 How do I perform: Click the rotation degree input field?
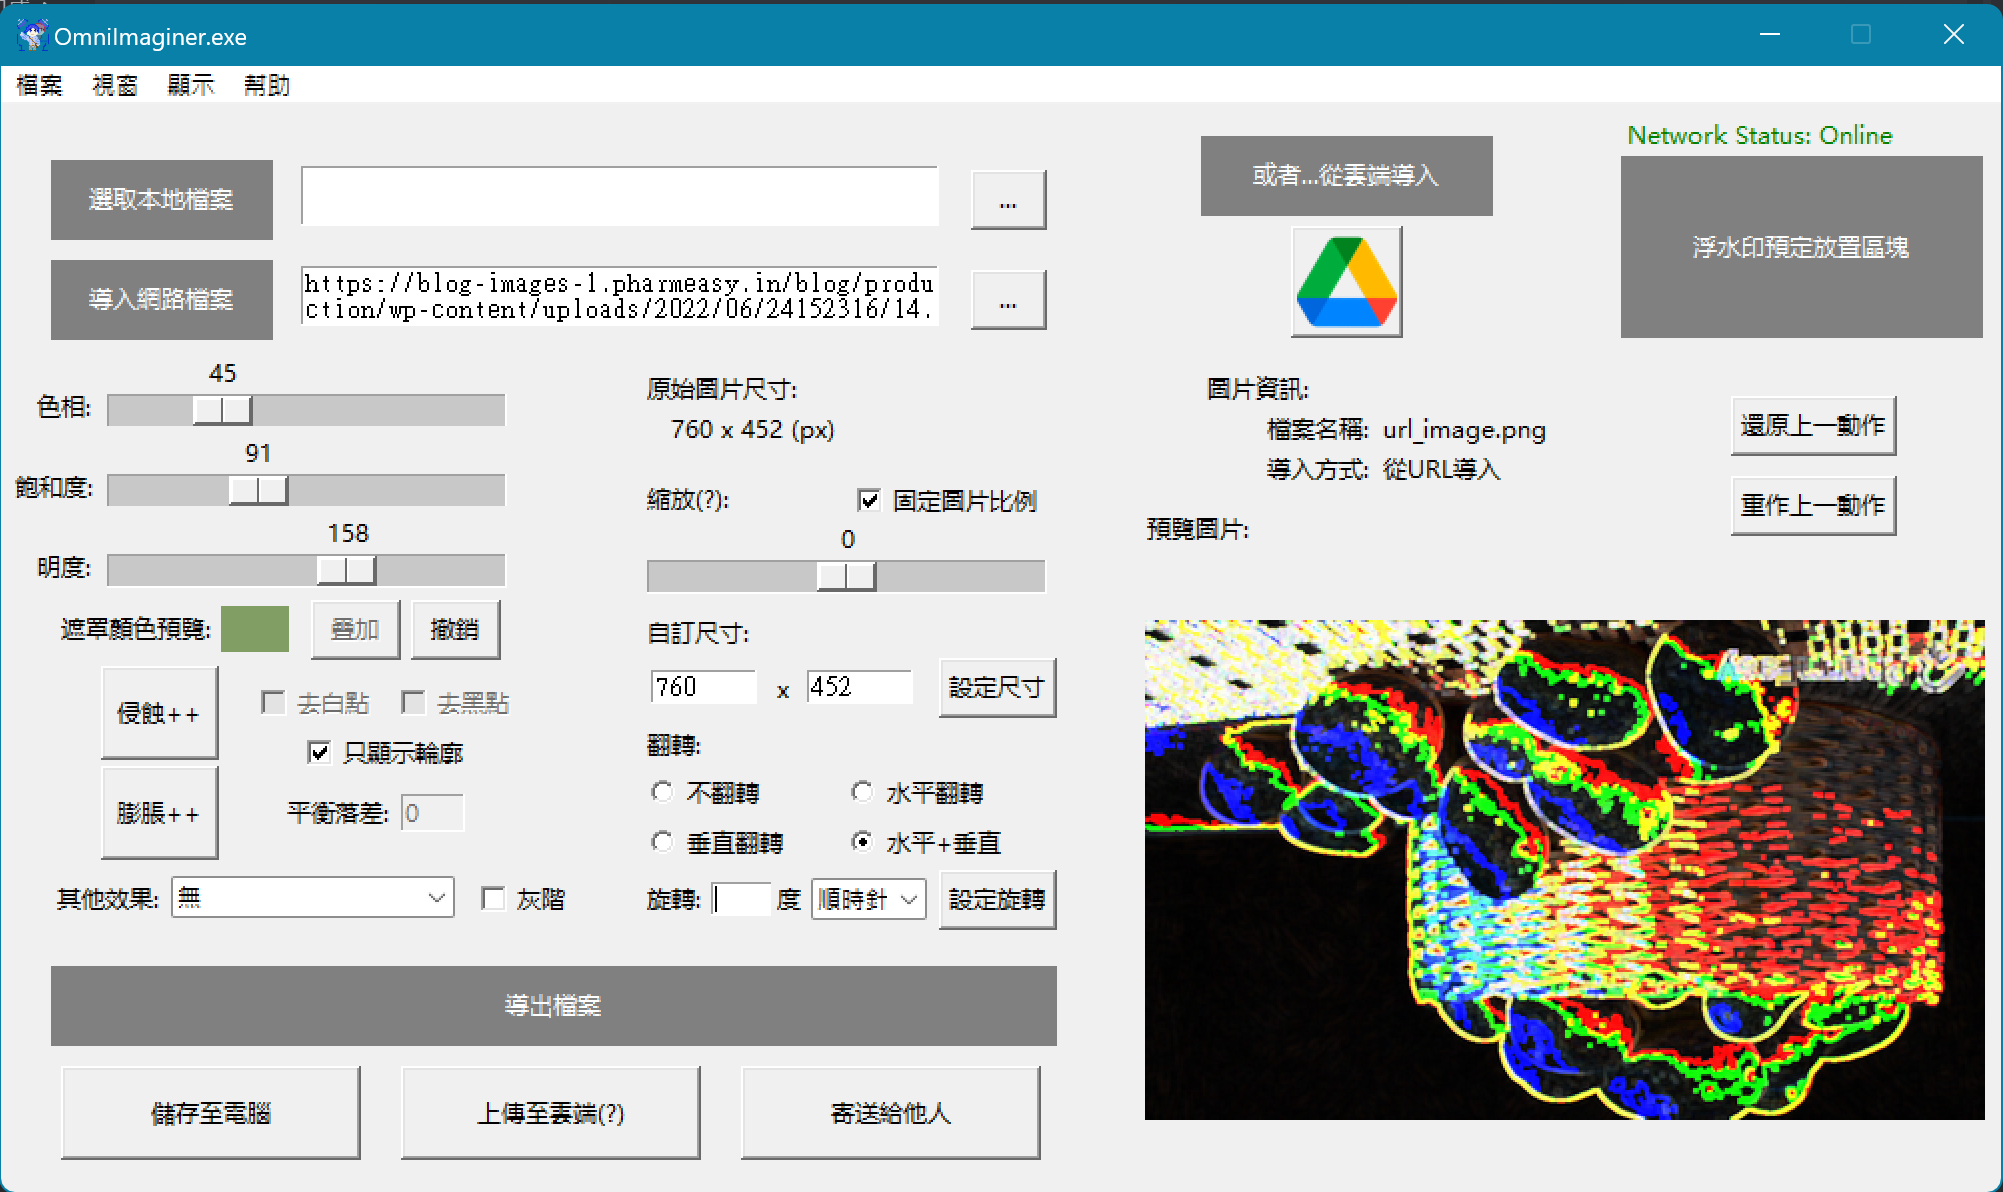[741, 899]
